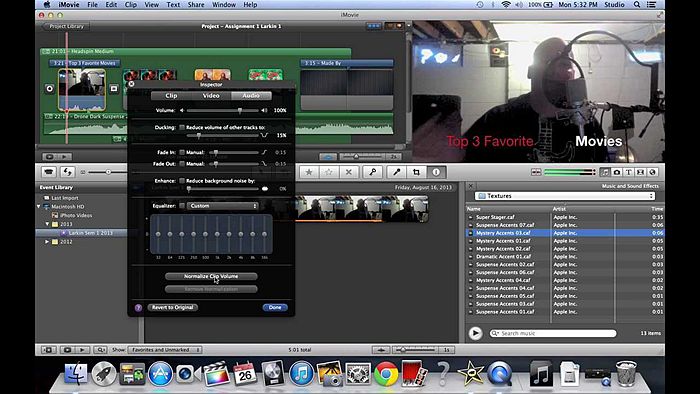700x394 pixels.
Task: Mark selection as favorite (solid star)
Action: 308,172
